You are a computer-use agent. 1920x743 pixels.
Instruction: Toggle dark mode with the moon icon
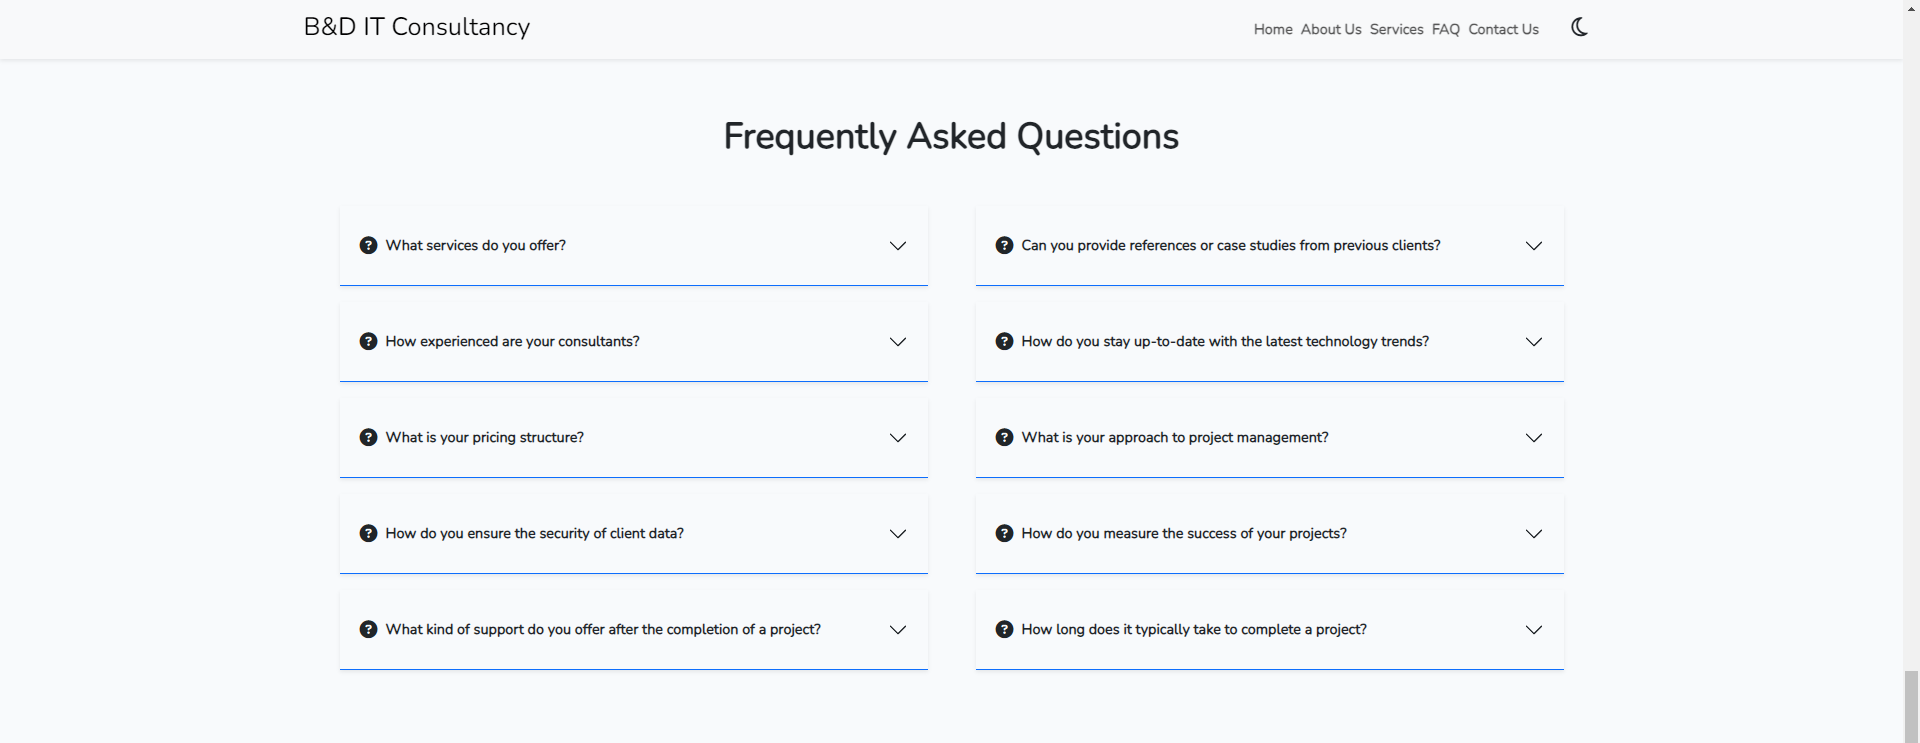1579,27
